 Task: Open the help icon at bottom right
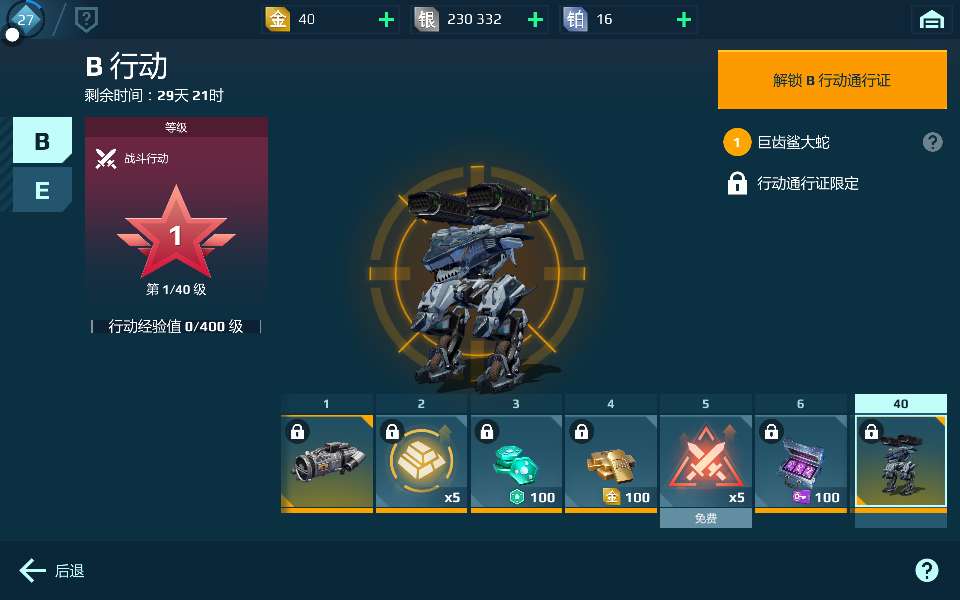[x=926, y=570]
